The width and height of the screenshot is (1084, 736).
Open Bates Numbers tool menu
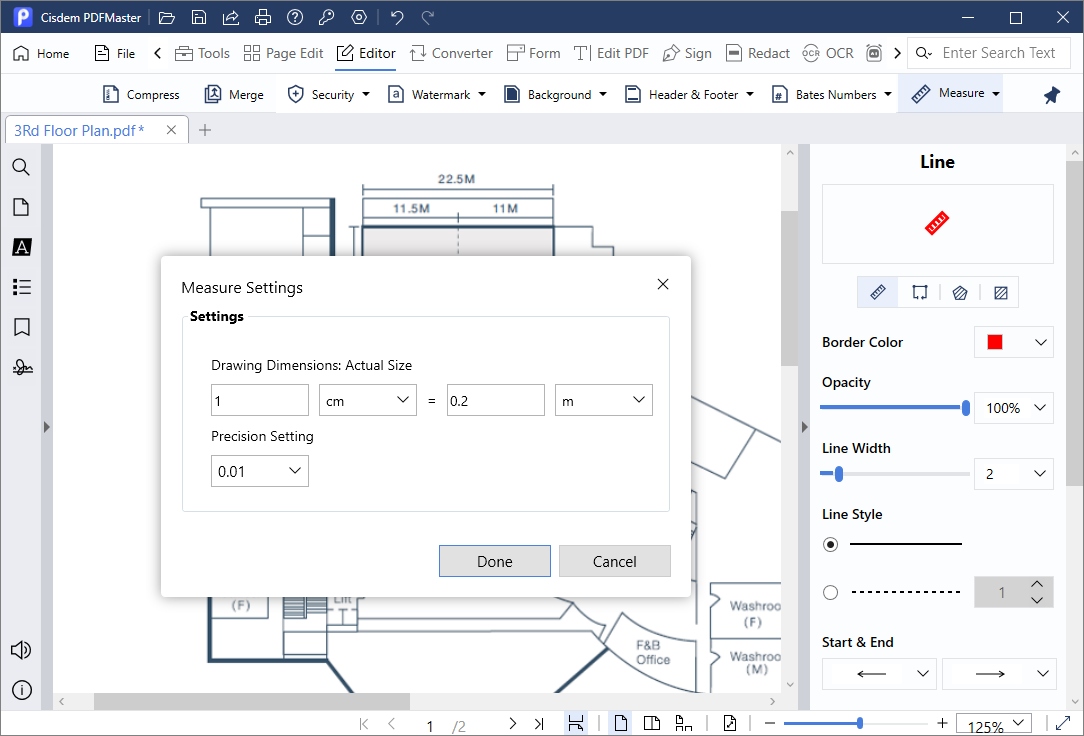click(x=832, y=95)
